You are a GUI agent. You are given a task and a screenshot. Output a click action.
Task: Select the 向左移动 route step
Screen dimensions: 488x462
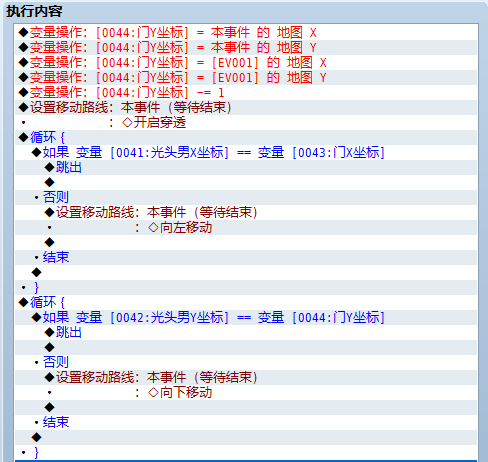(246, 228)
